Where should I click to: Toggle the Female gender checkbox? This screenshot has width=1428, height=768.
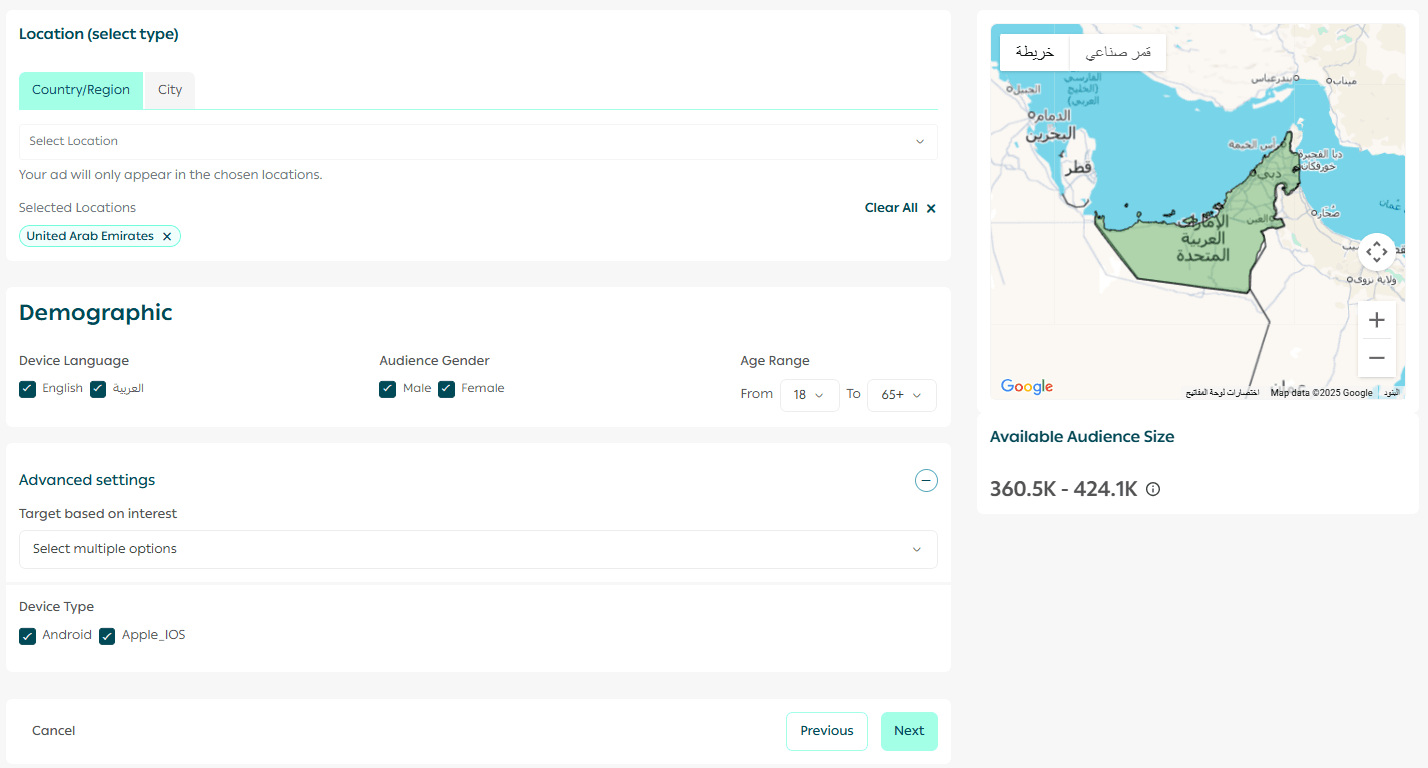tap(447, 389)
